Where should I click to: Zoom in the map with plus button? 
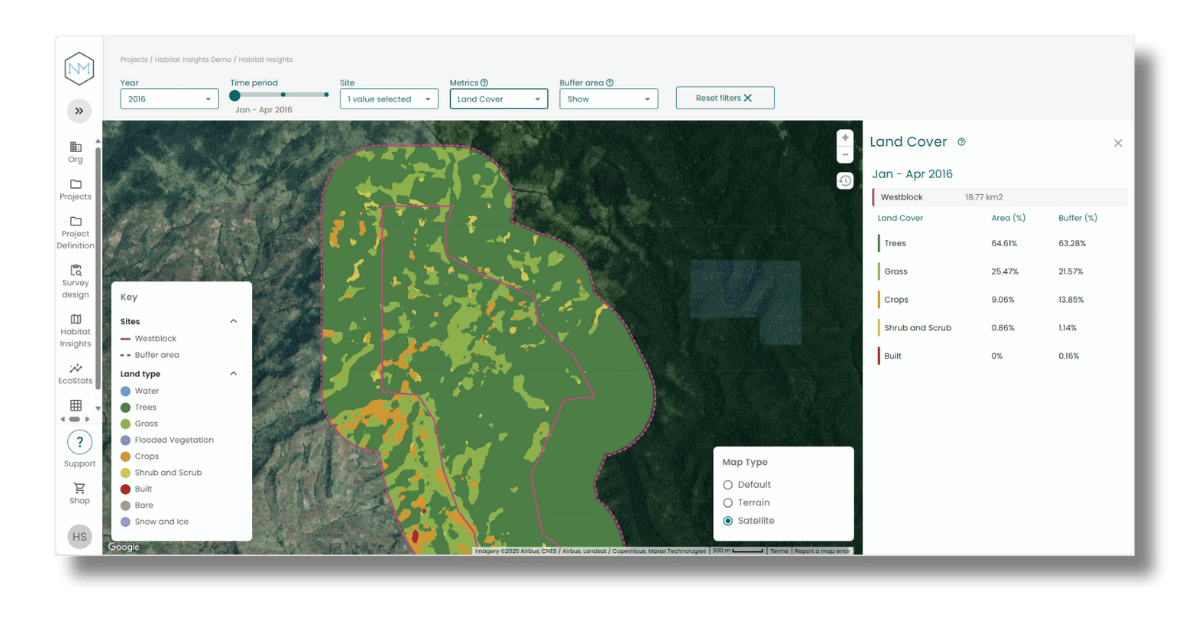845,138
